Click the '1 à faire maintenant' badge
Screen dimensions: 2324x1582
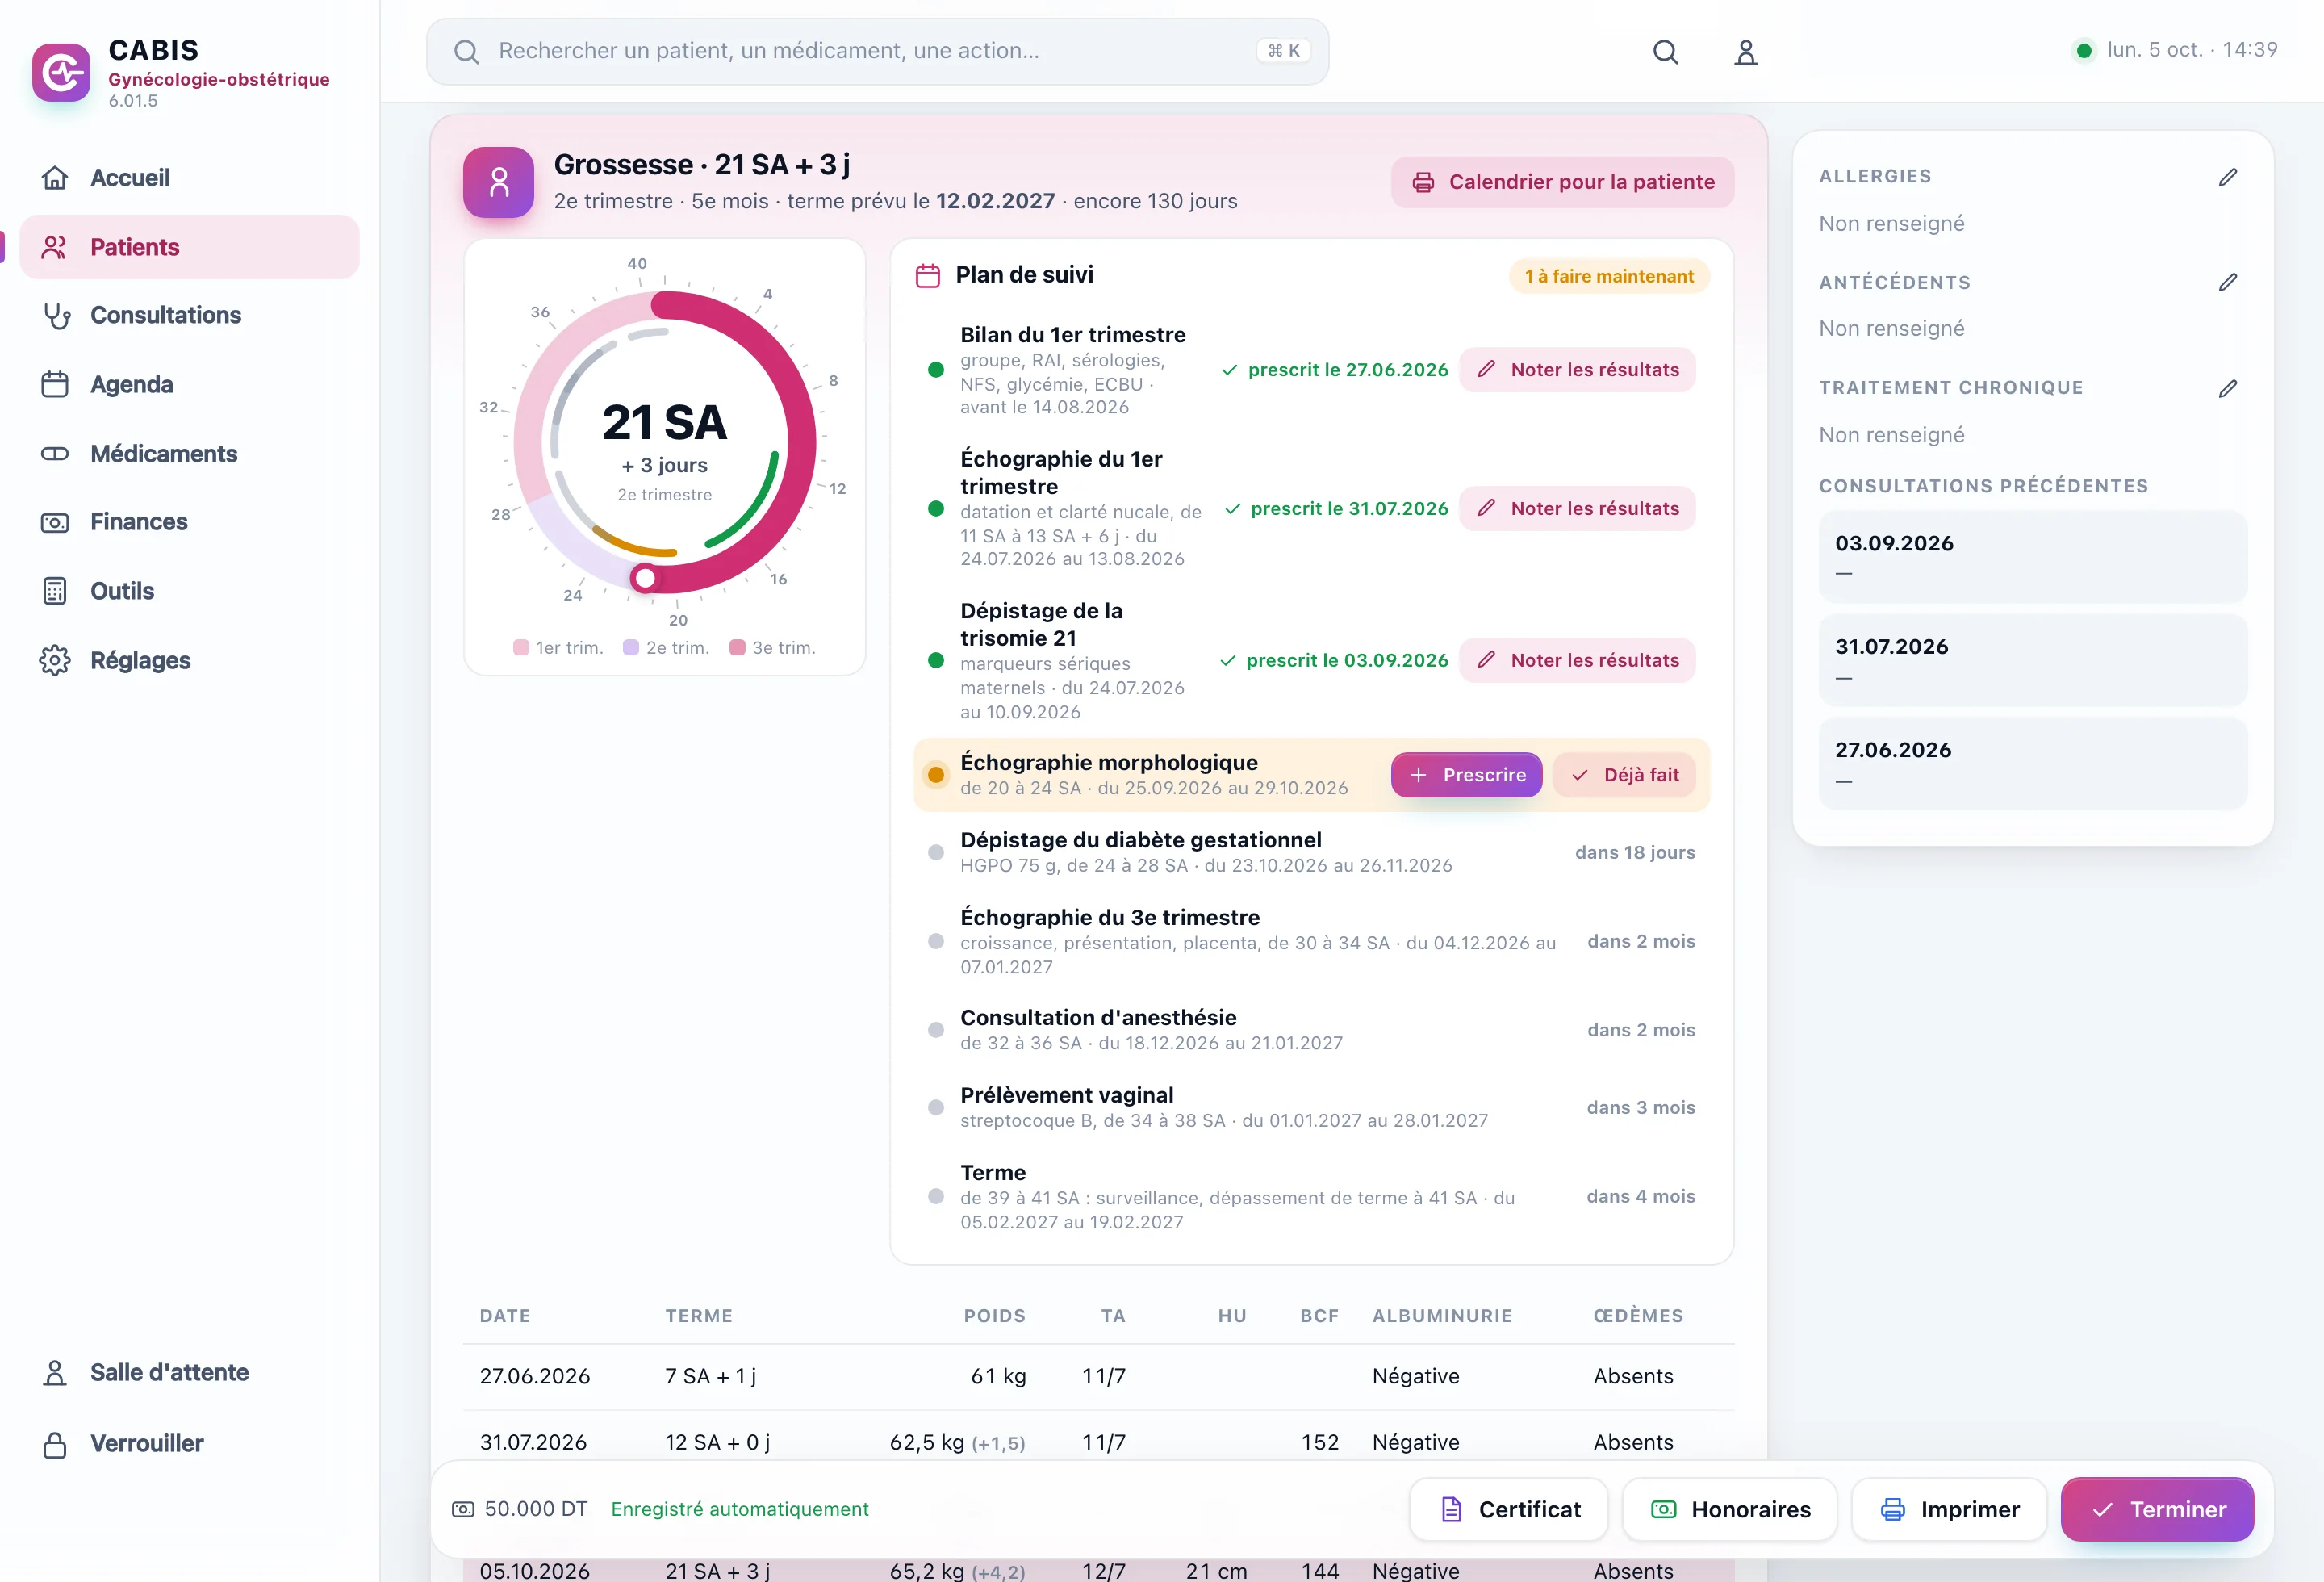(1609, 277)
